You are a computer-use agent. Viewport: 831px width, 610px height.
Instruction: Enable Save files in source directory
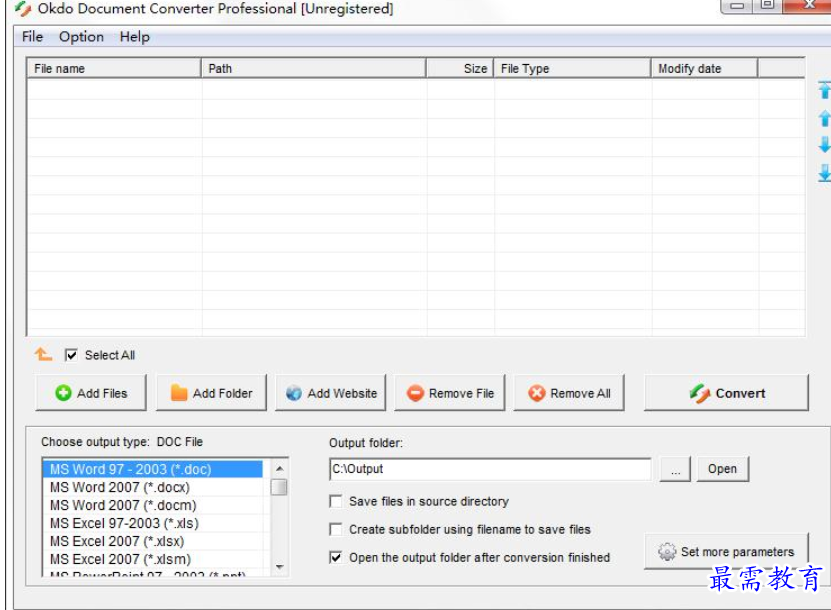click(335, 501)
